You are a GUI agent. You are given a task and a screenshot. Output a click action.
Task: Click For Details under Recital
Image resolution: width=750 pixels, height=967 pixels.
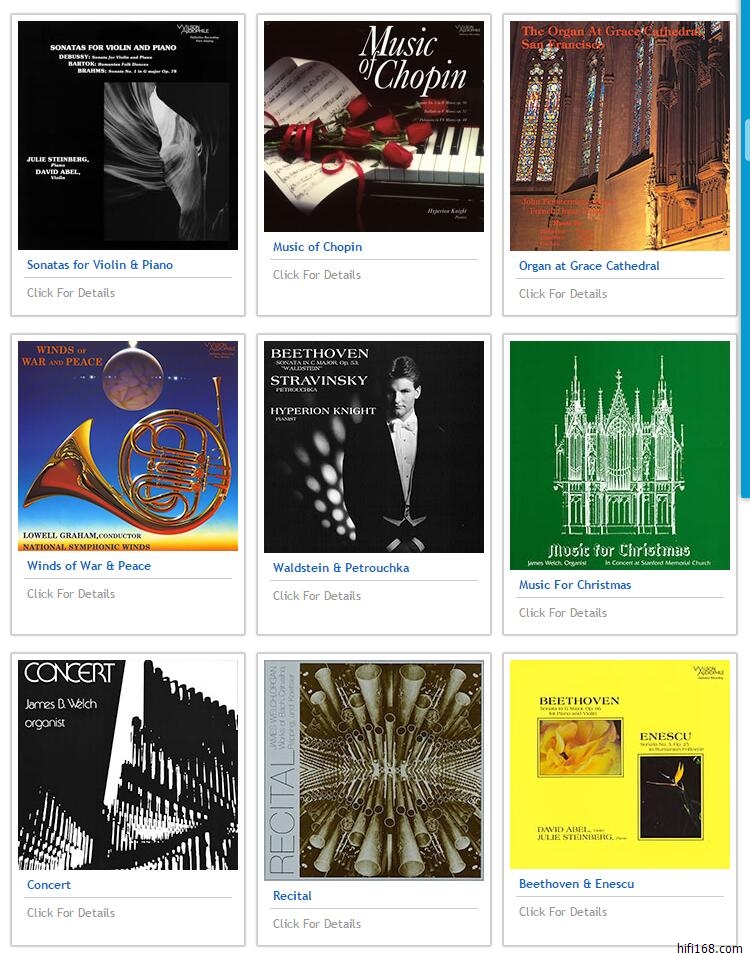click(317, 923)
